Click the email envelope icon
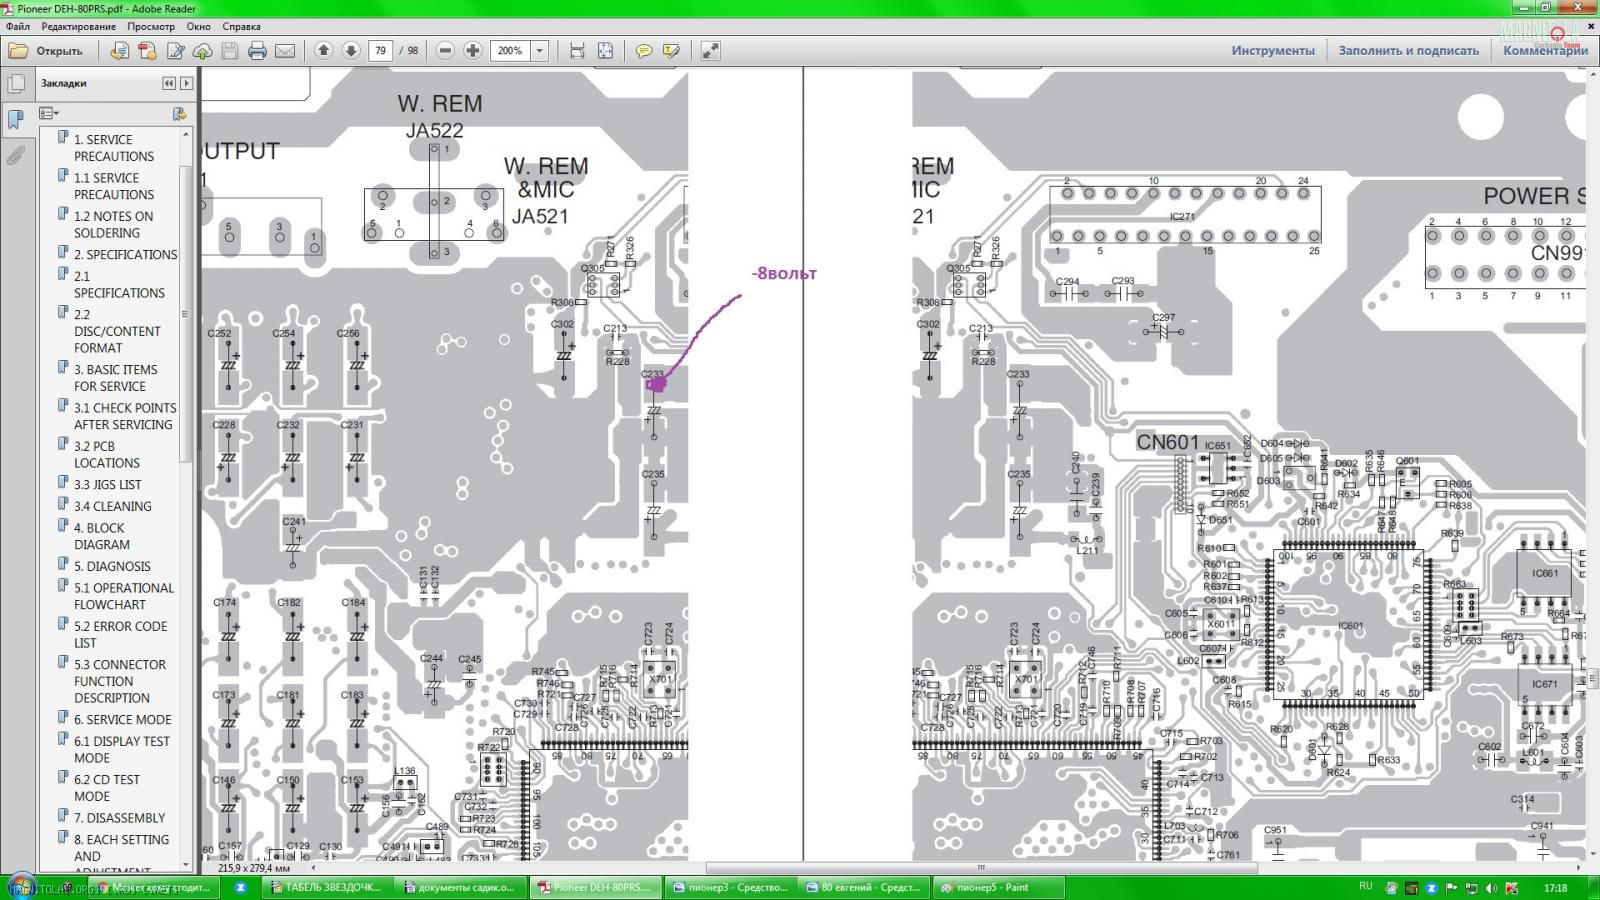Screen dimensions: 1600x900 tap(285, 51)
